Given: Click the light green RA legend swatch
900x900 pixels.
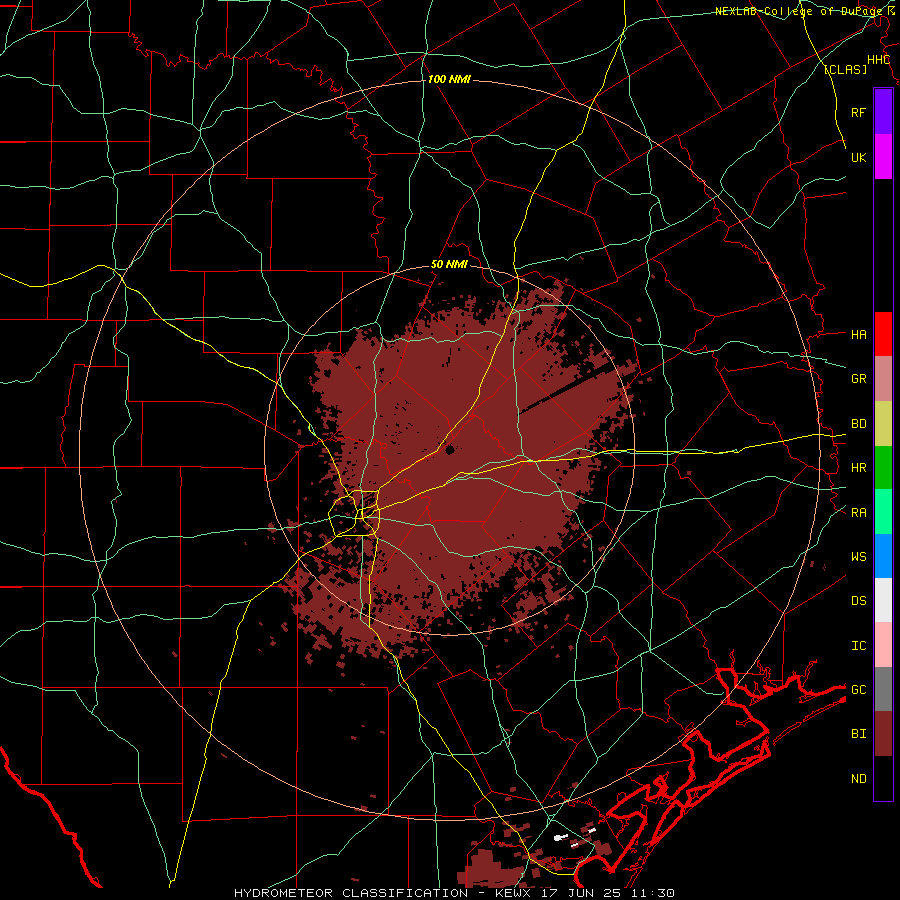Looking at the screenshot, I should pos(883,512).
